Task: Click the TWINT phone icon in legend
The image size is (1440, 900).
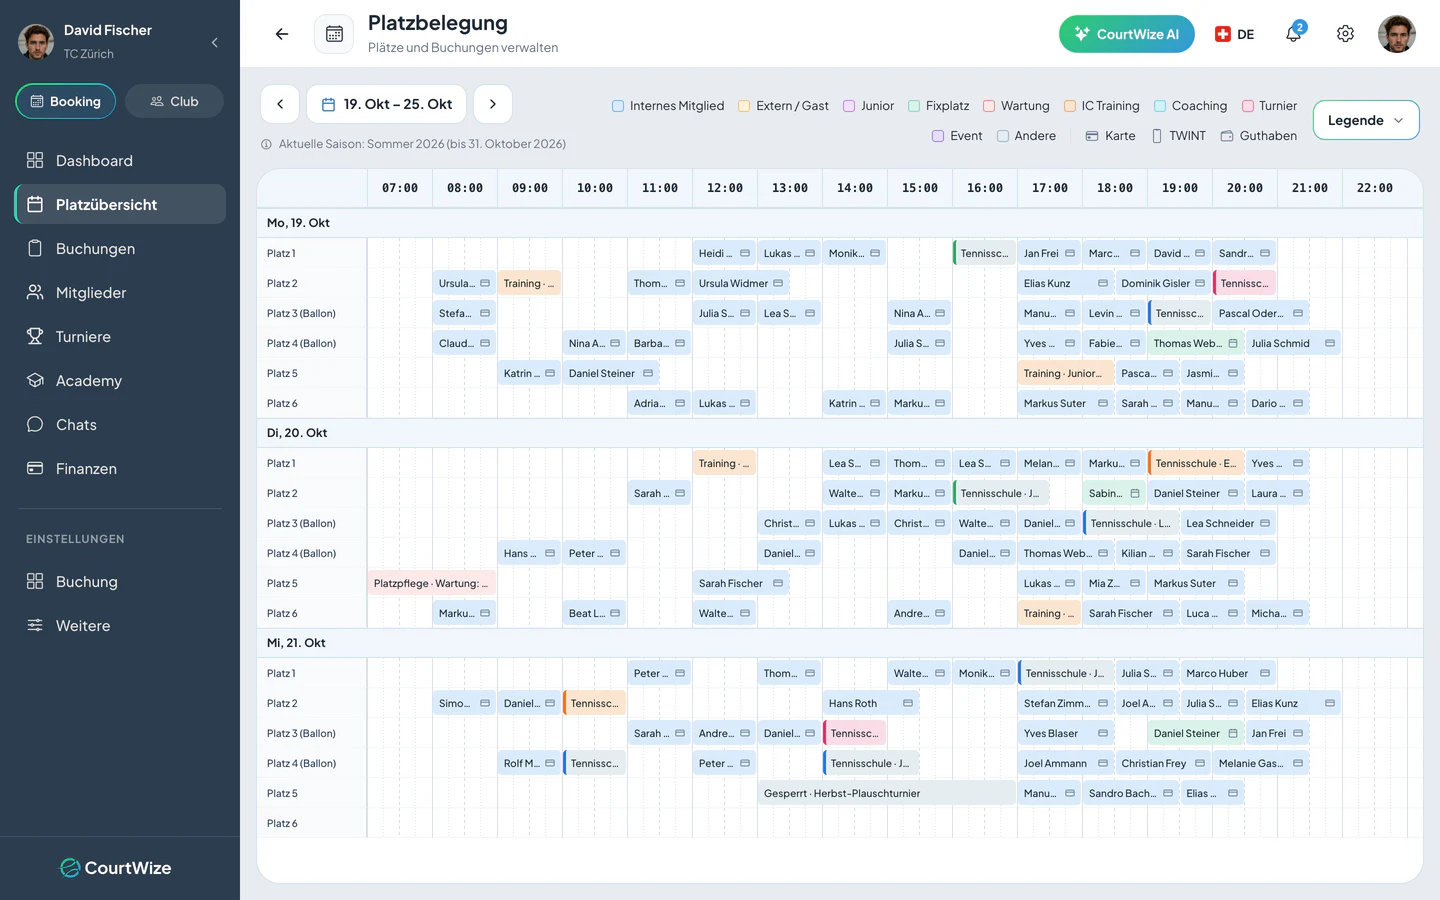Action: tap(1157, 136)
